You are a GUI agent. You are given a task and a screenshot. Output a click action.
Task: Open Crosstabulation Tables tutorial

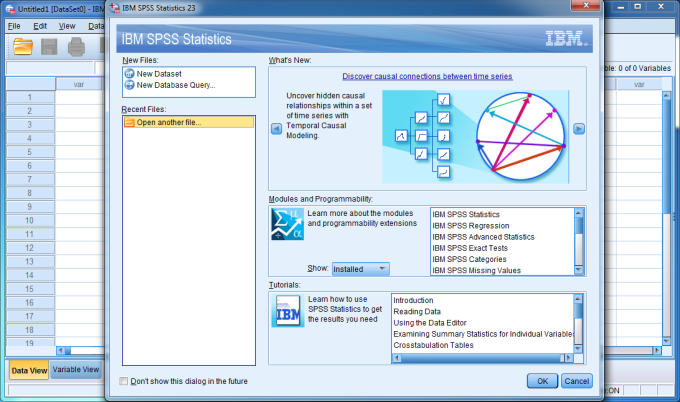[x=433, y=345]
